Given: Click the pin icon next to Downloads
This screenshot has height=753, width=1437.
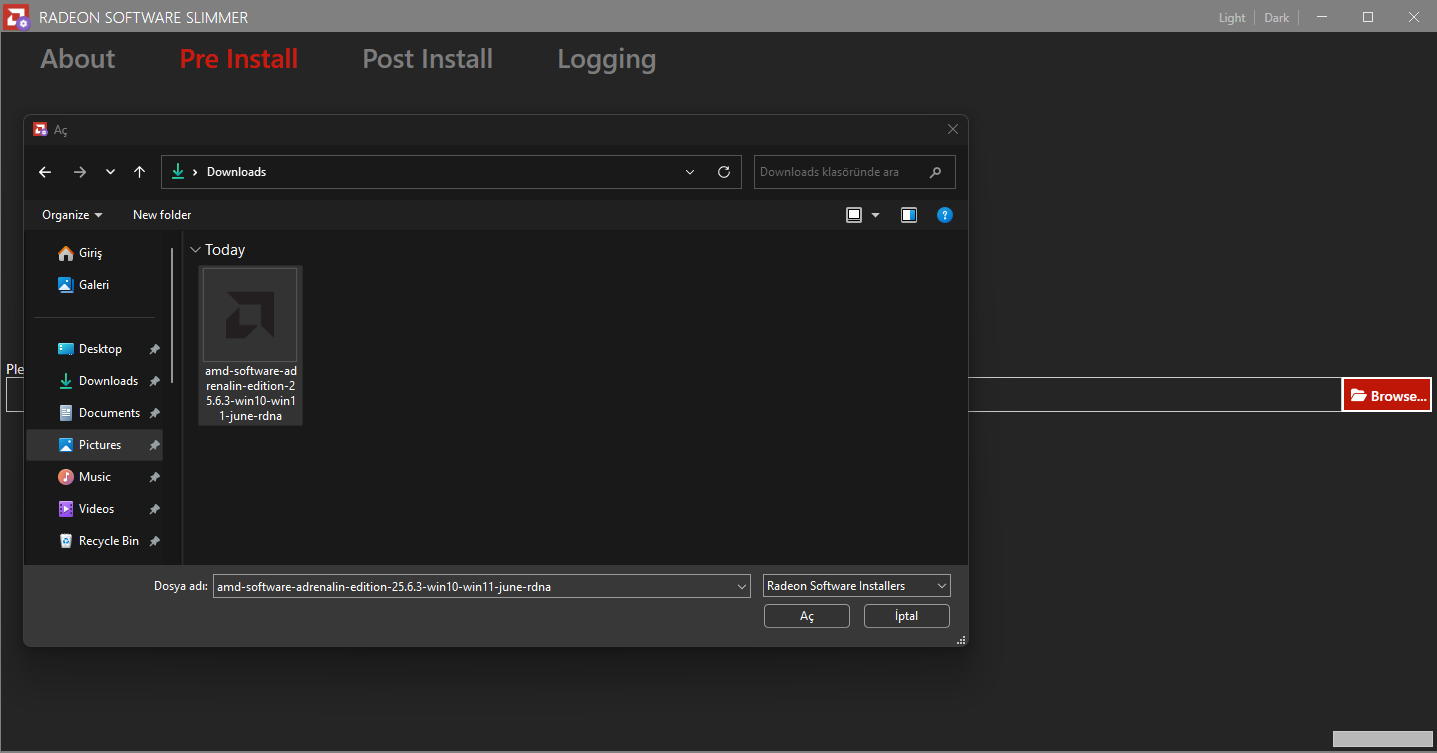Looking at the screenshot, I should click(x=154, y=381).
